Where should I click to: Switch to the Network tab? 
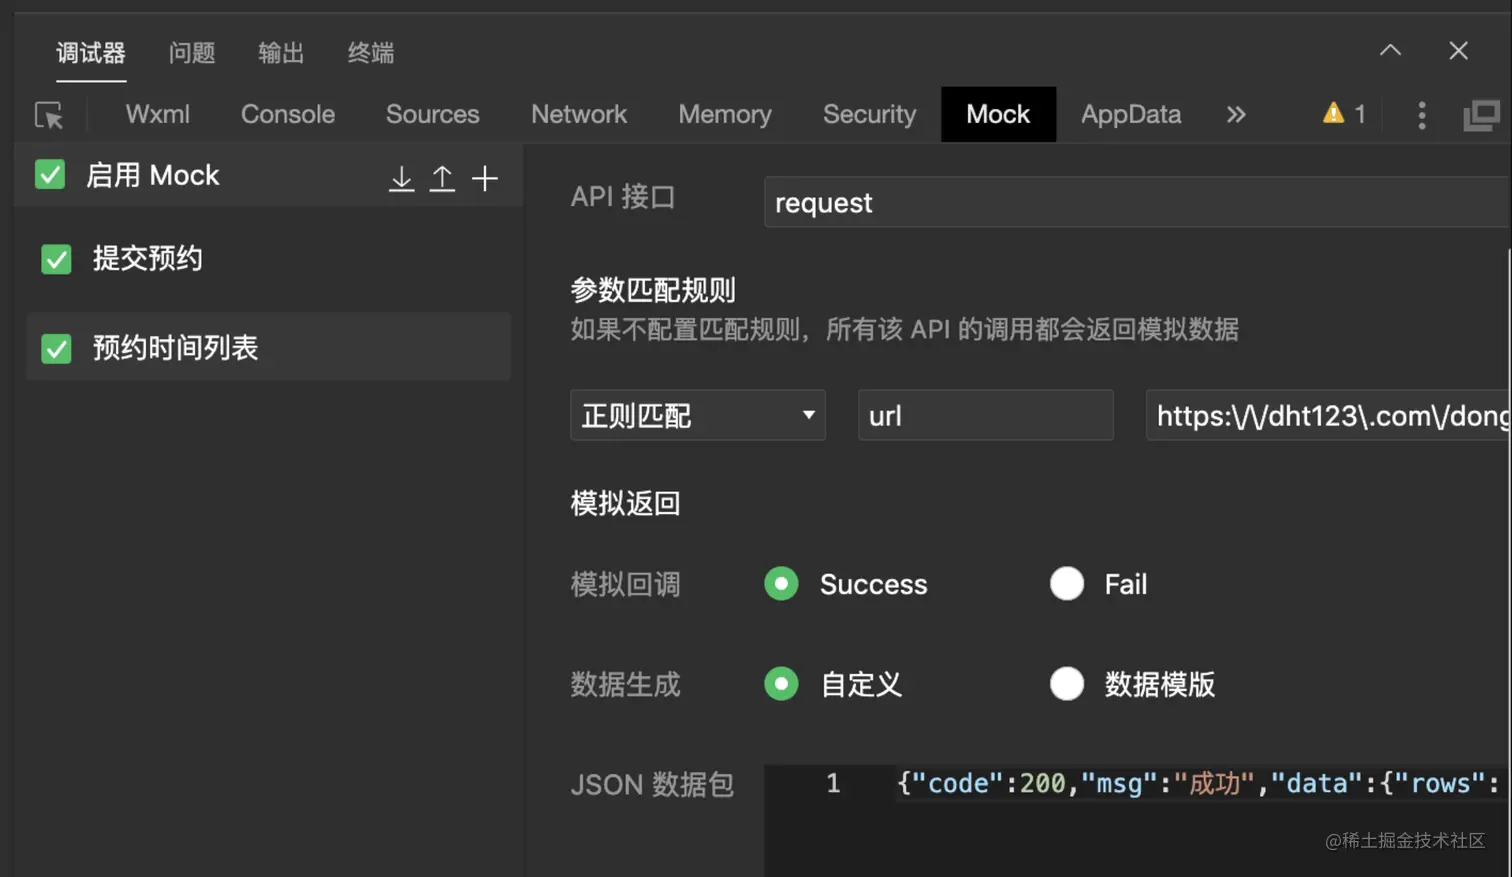[x=578, y=115]
